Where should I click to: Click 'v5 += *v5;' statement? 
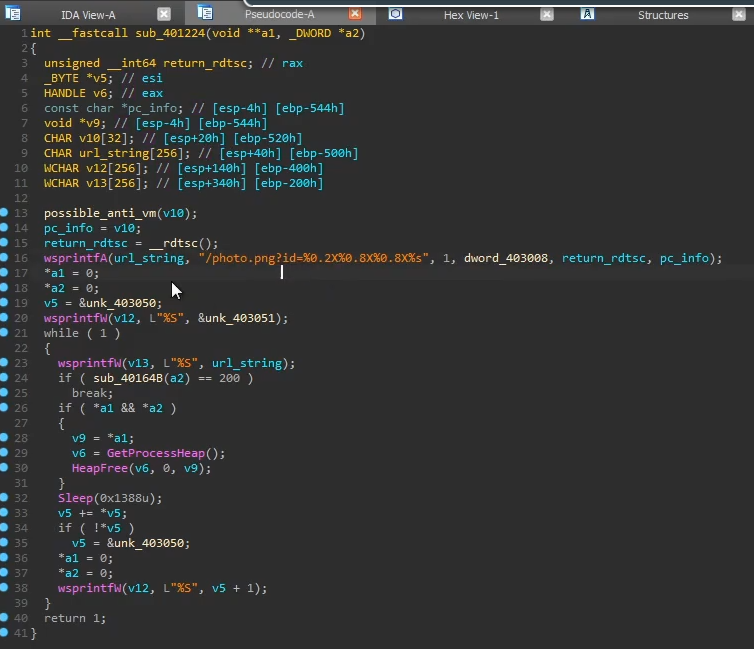[92, 513]
